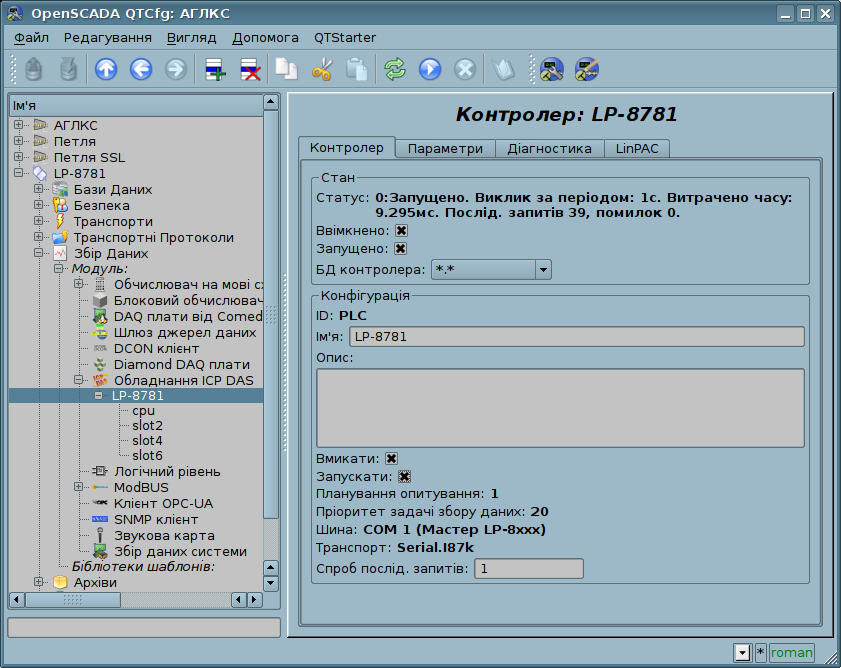Toggle the Запущено checkbox
841x668 pixels.
pyautogui.click(x=401, y=249)
